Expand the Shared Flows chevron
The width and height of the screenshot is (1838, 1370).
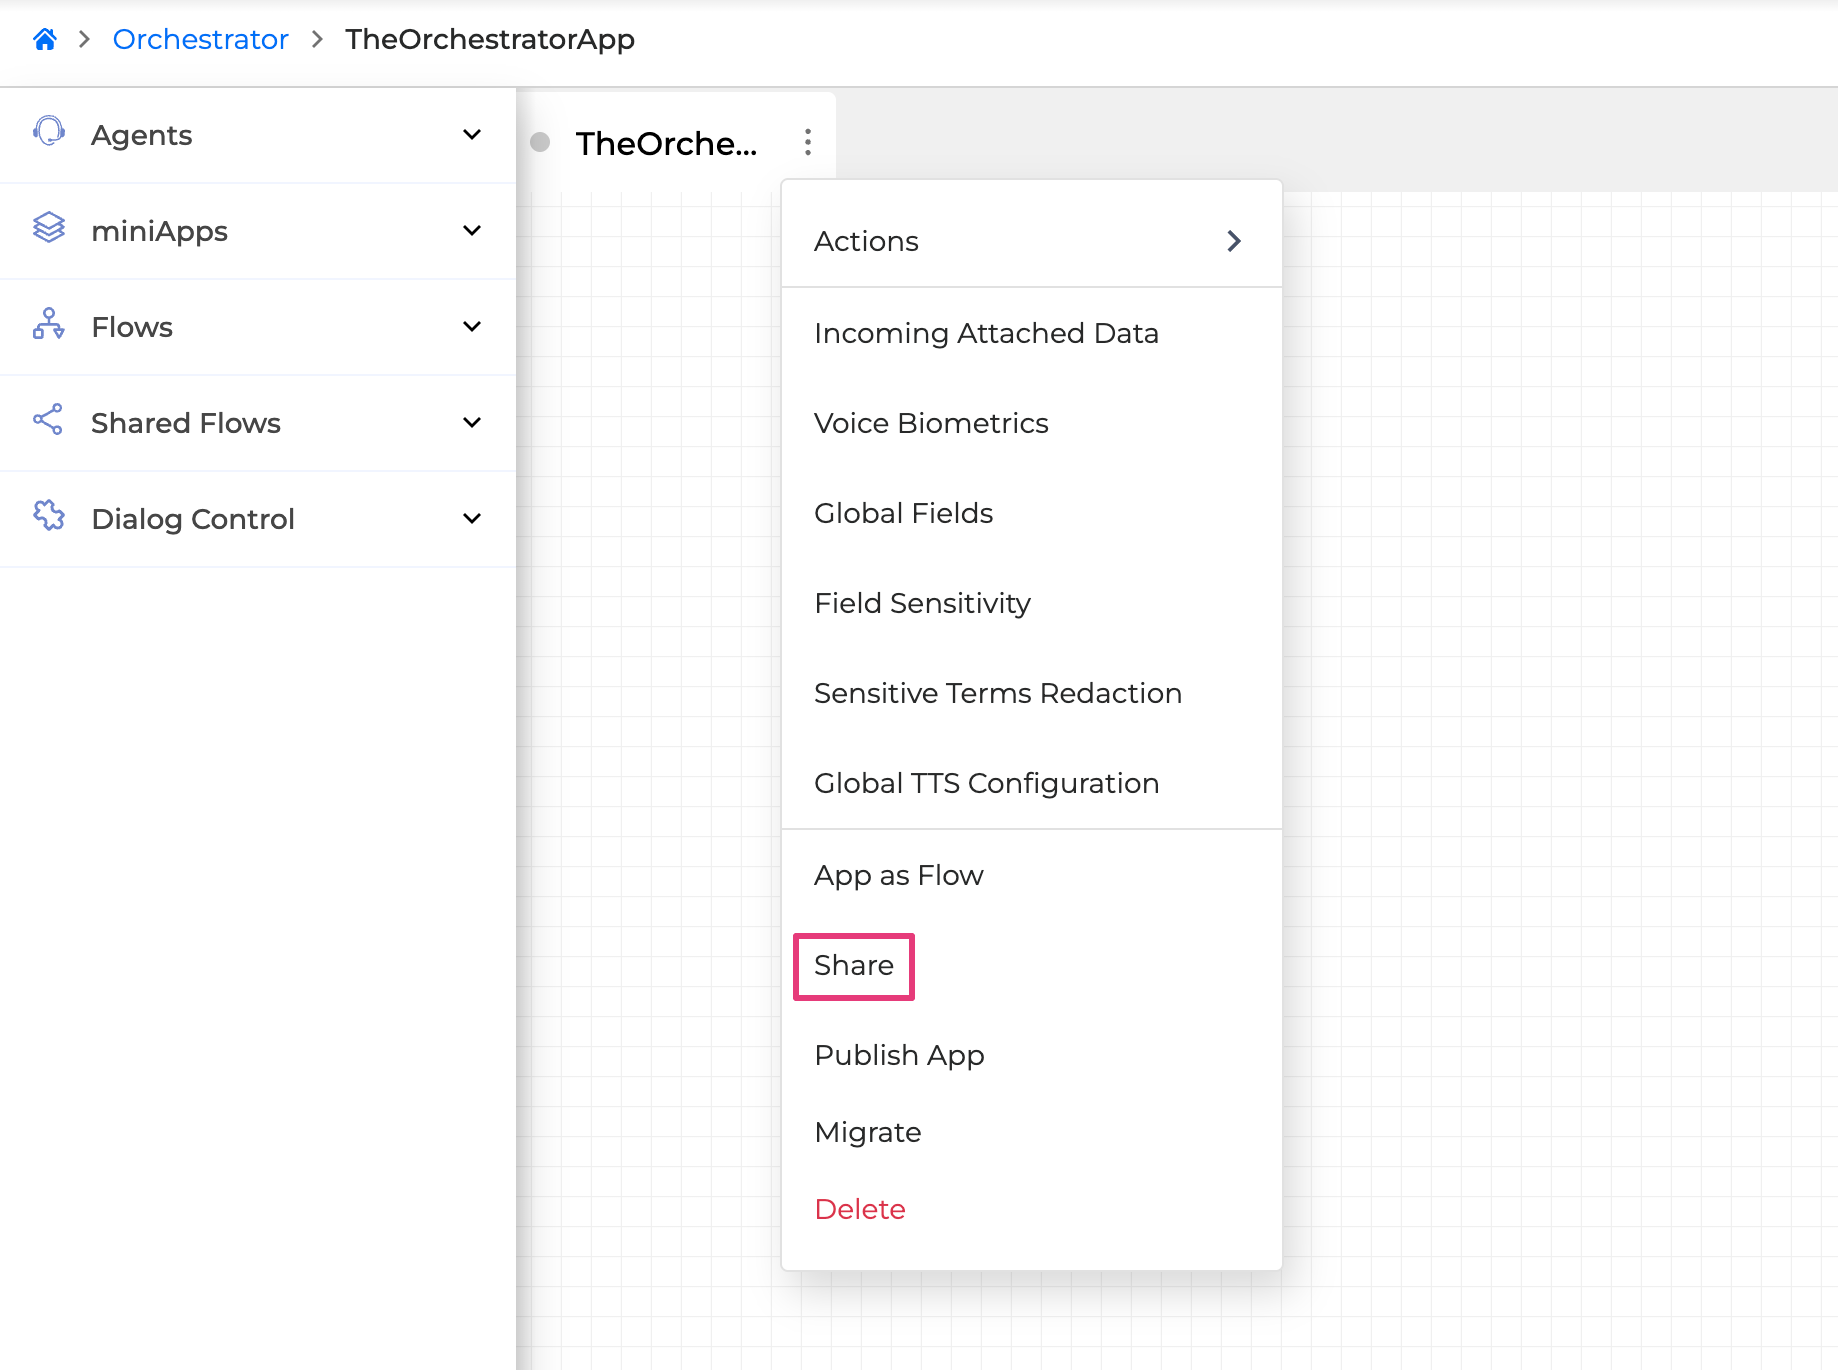472,423
